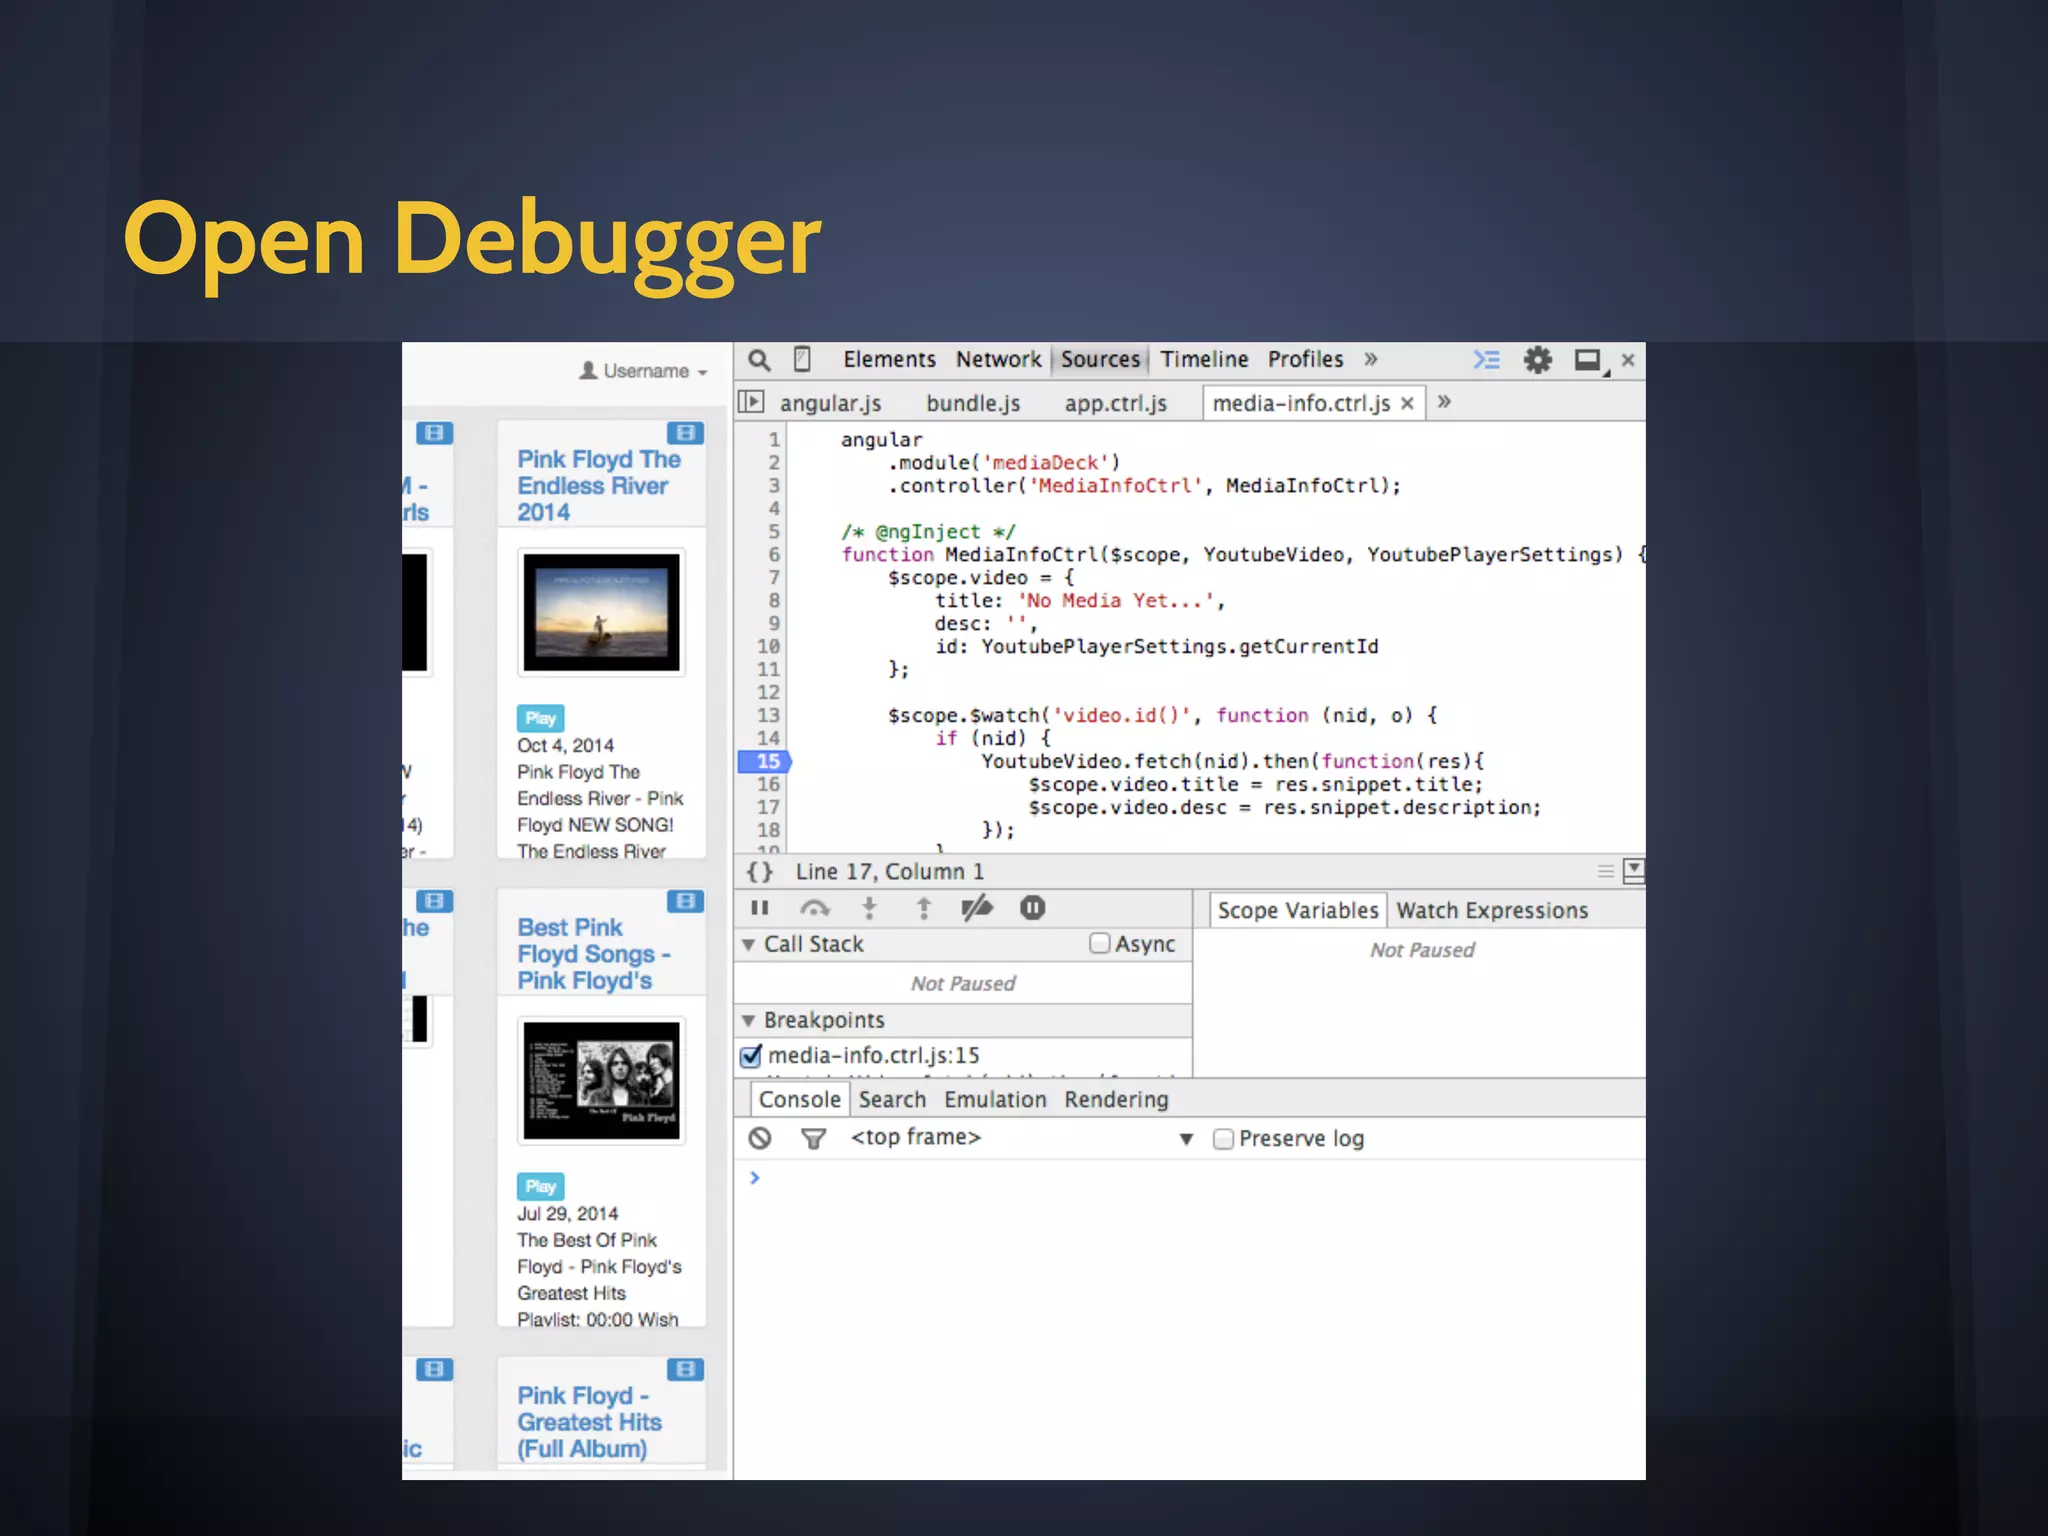This screenshot has width=2048, height=1536.
Task: Enable the Preserve log checkbox
Action: point(1223,1139)
